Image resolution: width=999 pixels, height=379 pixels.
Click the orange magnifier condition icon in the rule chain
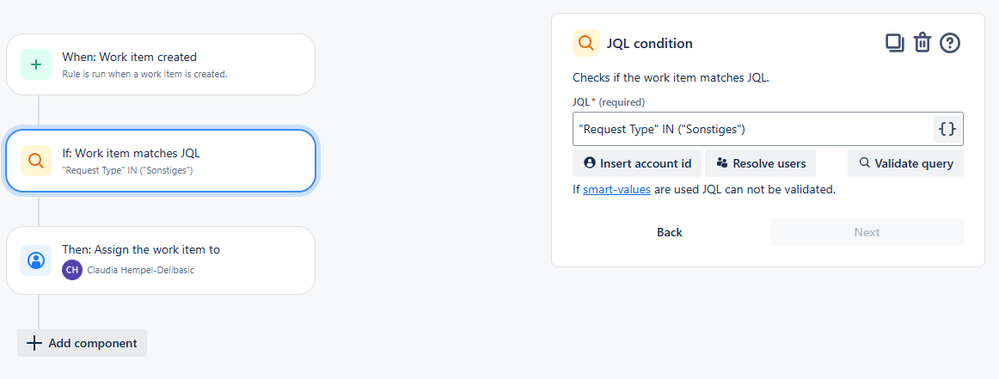tap(36, 161)
